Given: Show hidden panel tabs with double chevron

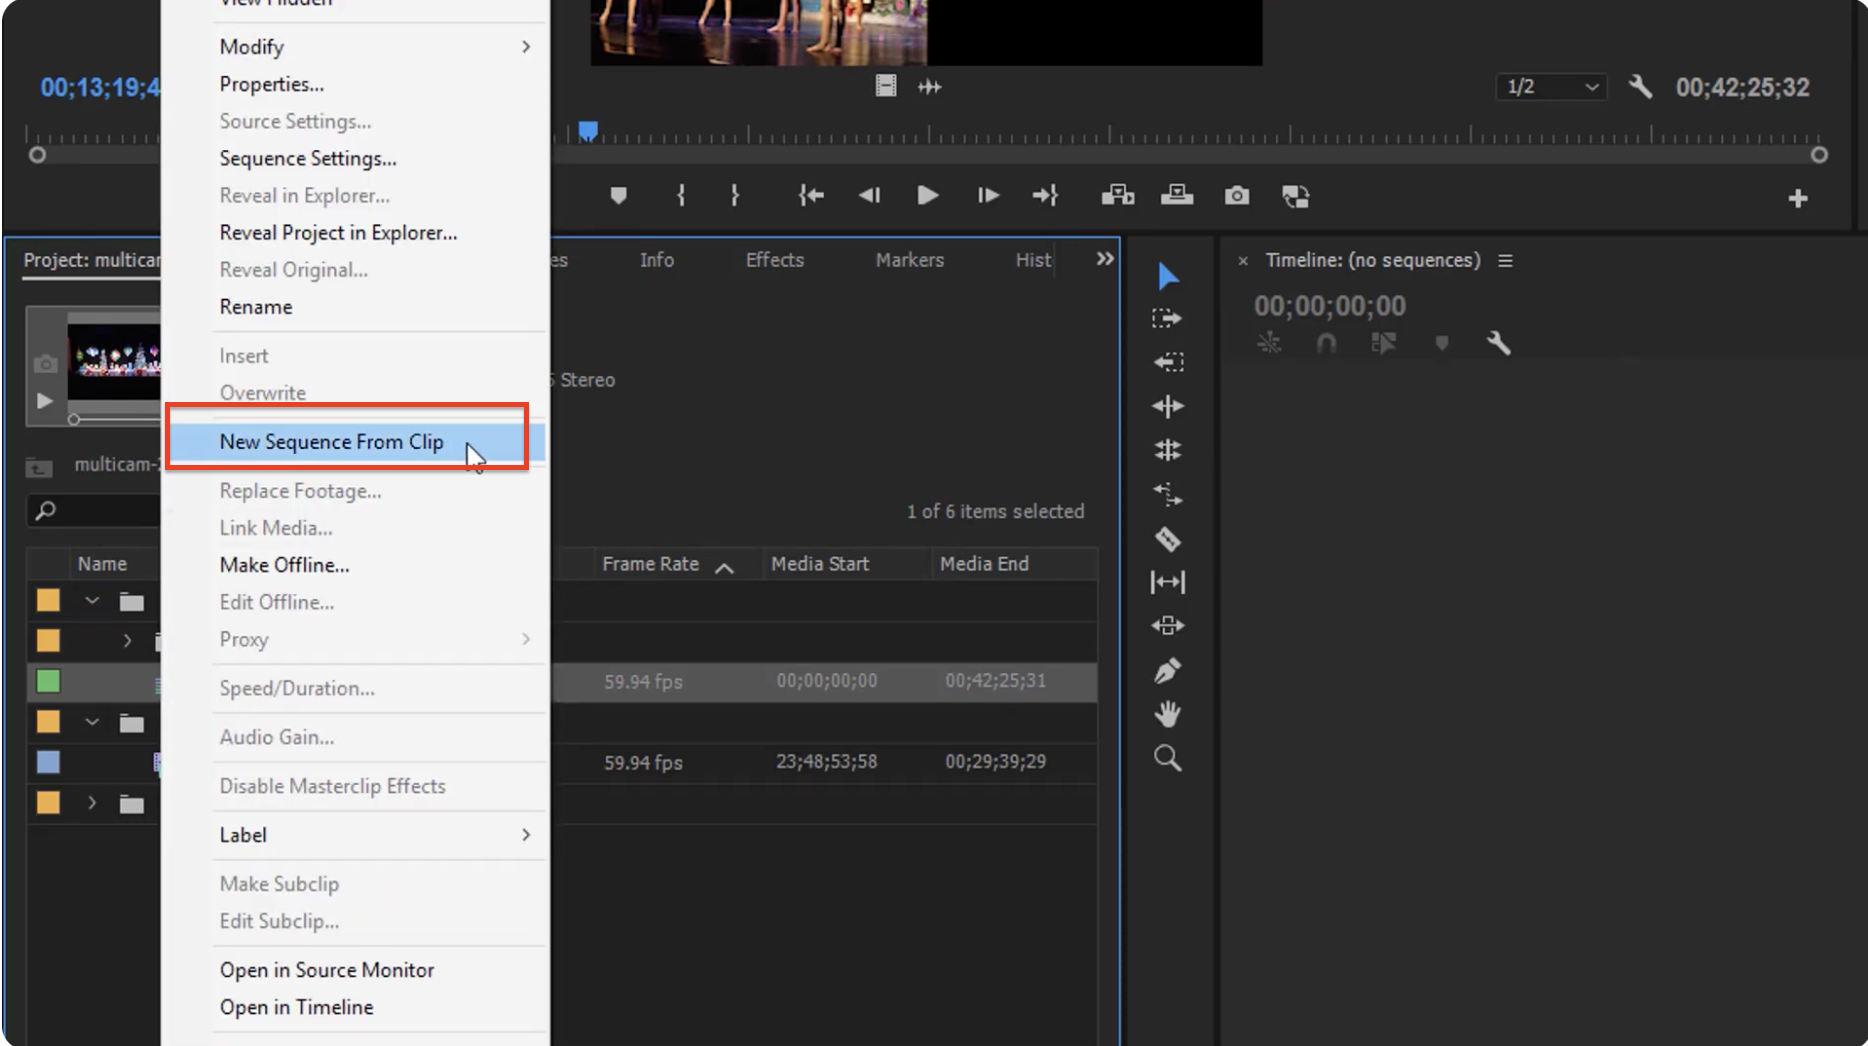Looking at the screenshot, I should 1104,259.
